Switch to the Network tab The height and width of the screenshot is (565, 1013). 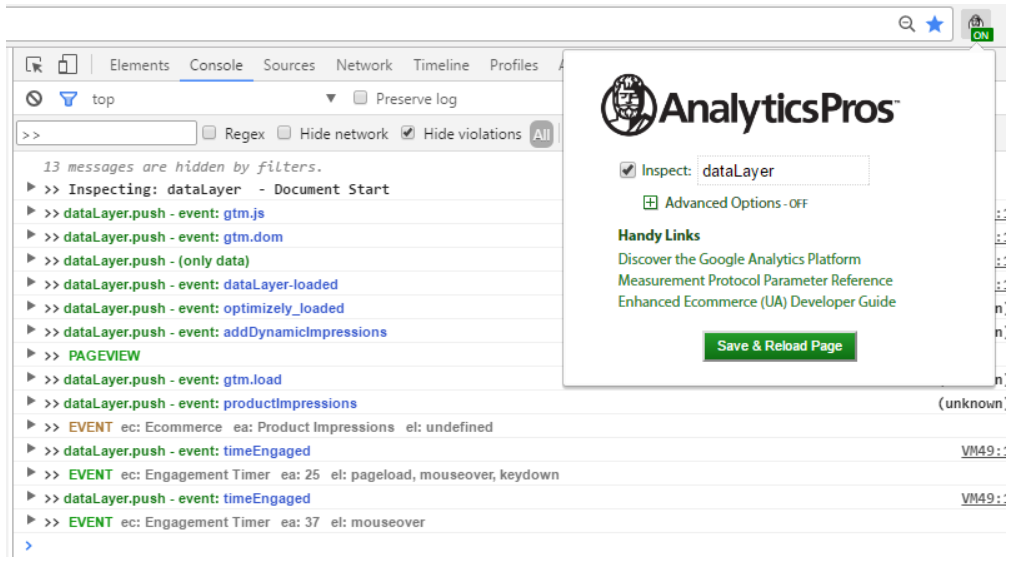[x=364, y=65]
